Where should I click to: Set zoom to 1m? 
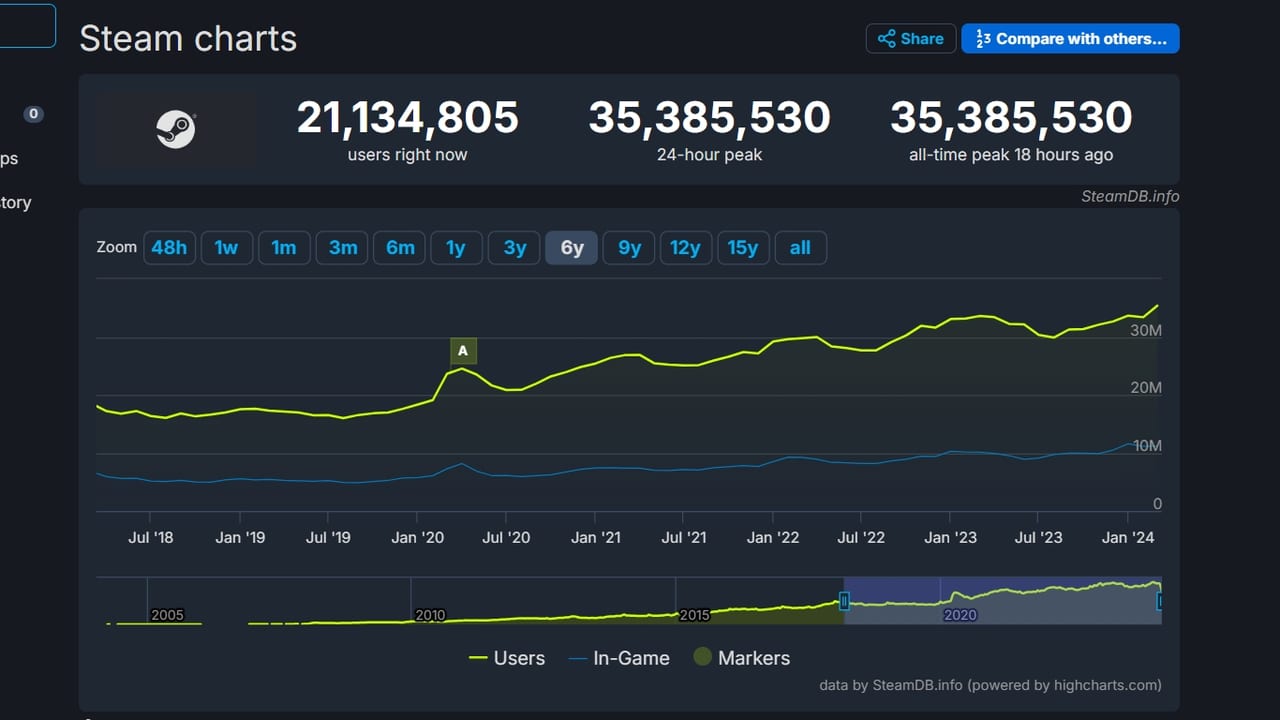(284, 248)
